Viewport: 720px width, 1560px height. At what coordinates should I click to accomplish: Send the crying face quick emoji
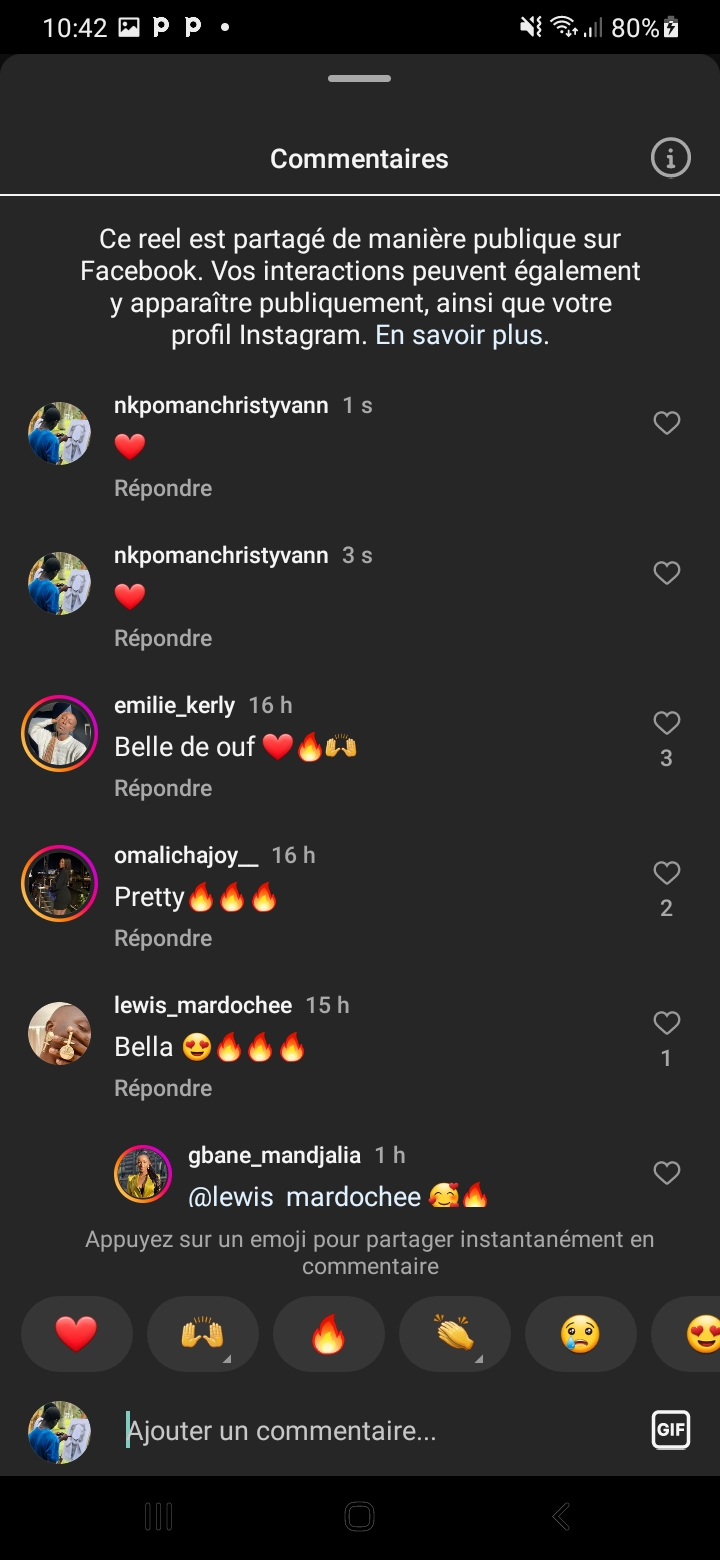[x=580, y=1333]
